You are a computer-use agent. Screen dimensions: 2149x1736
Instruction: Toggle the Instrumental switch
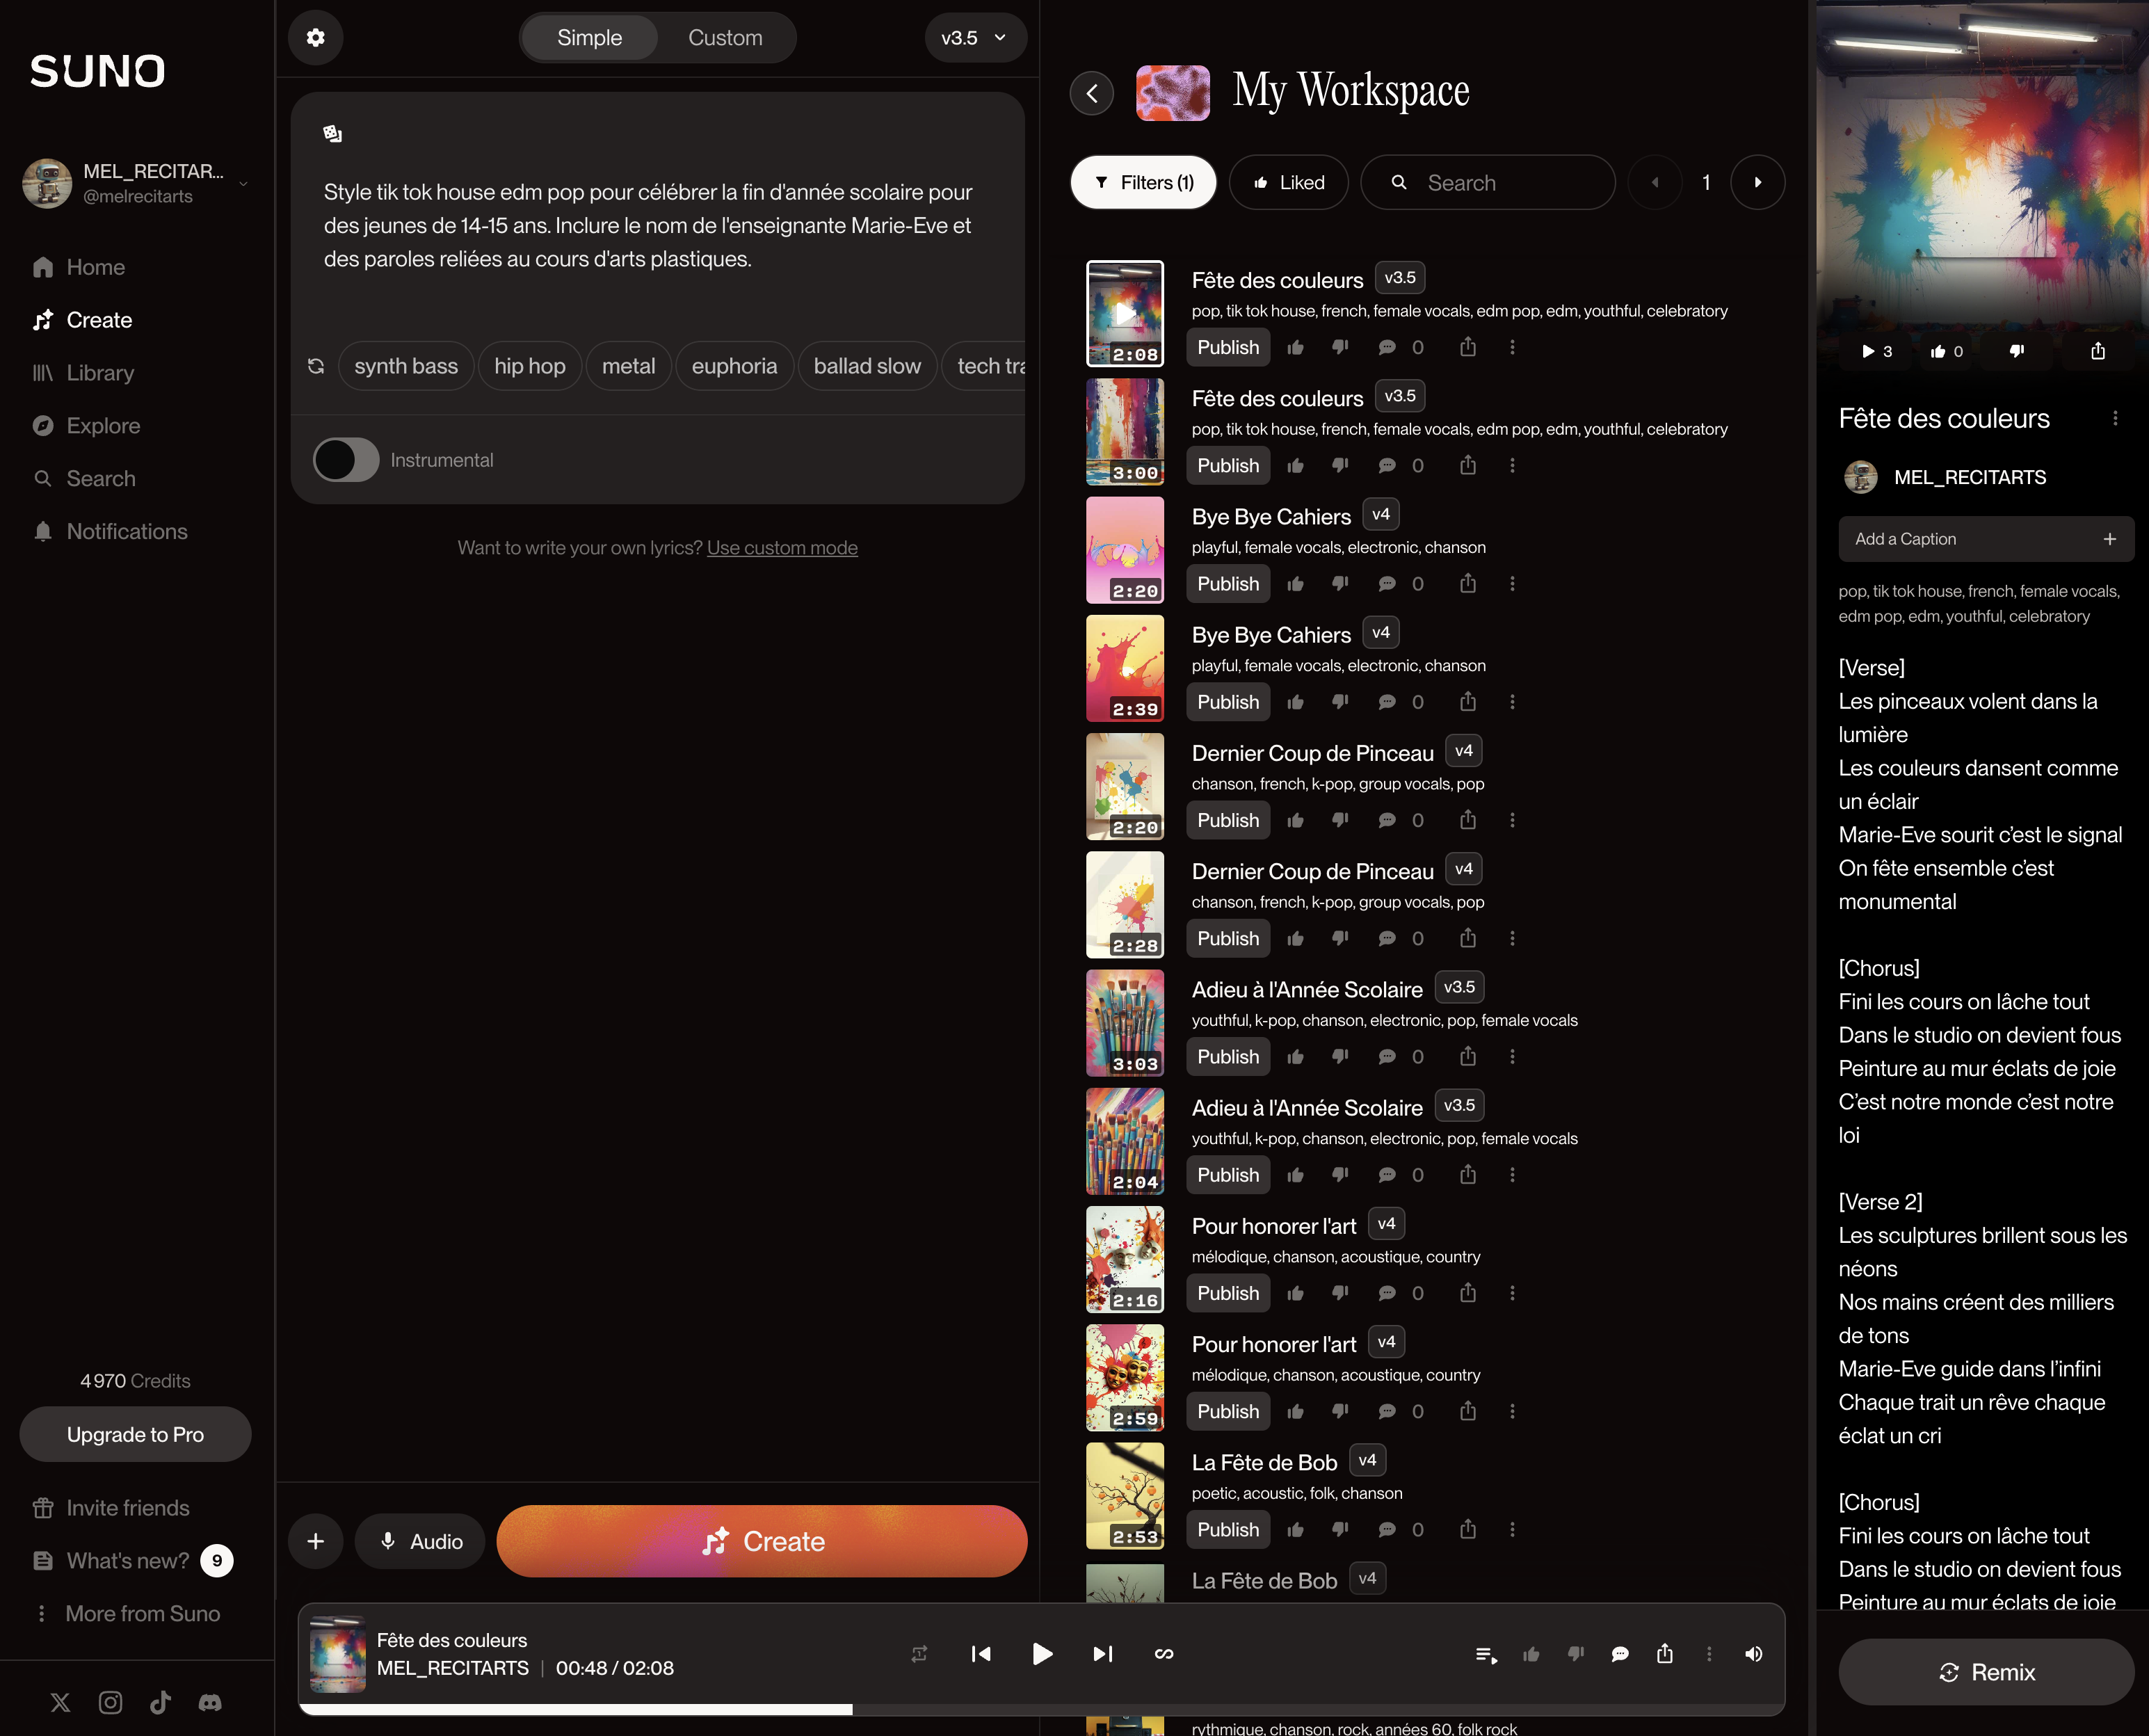pos(346,460)
